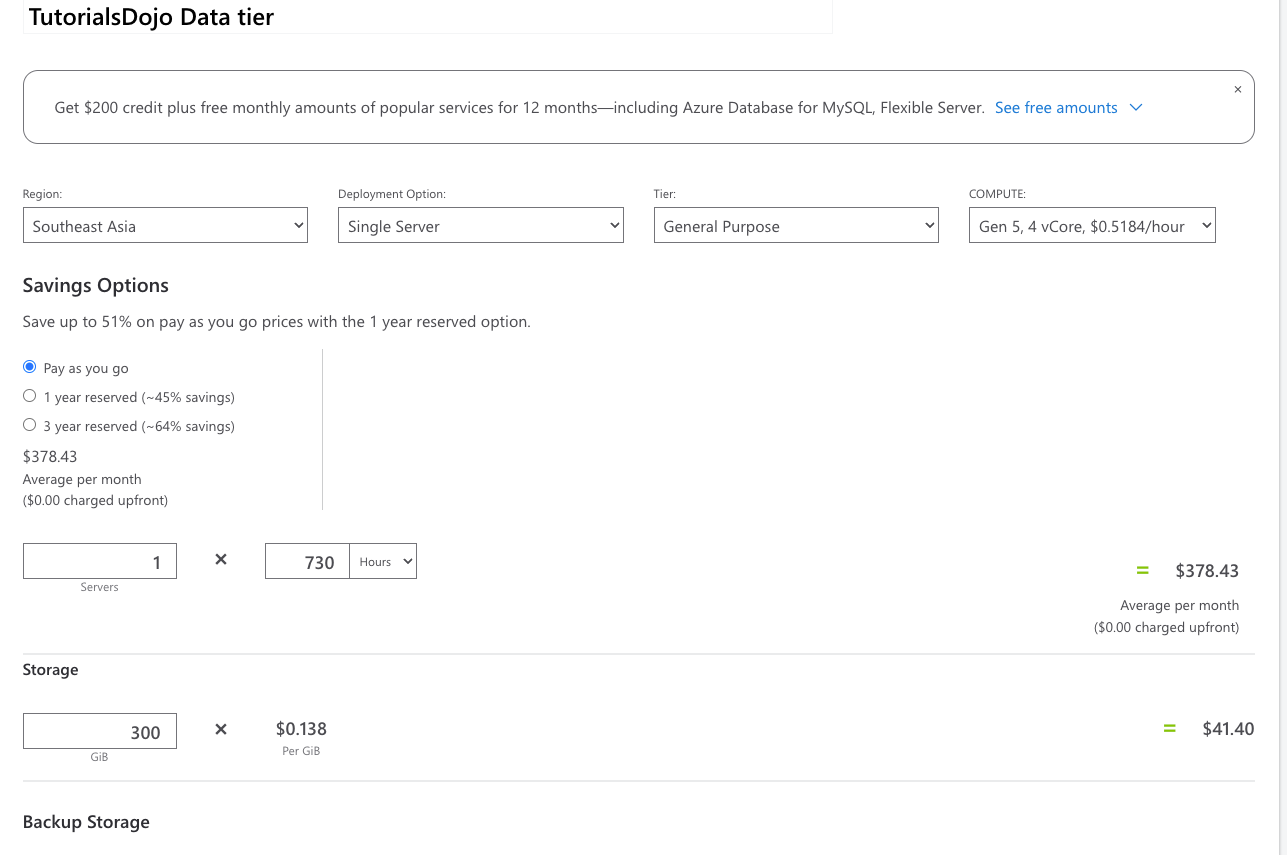Open the Compute dropdown showing Gen 5, 4 vCore

[x=1092, y=226]
